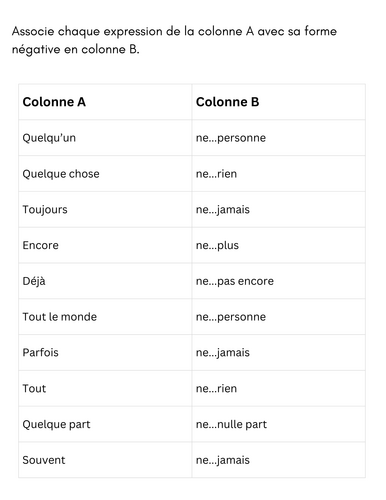Select the ne...nulle part cell

pyautogui.click(x=279, y=424)
